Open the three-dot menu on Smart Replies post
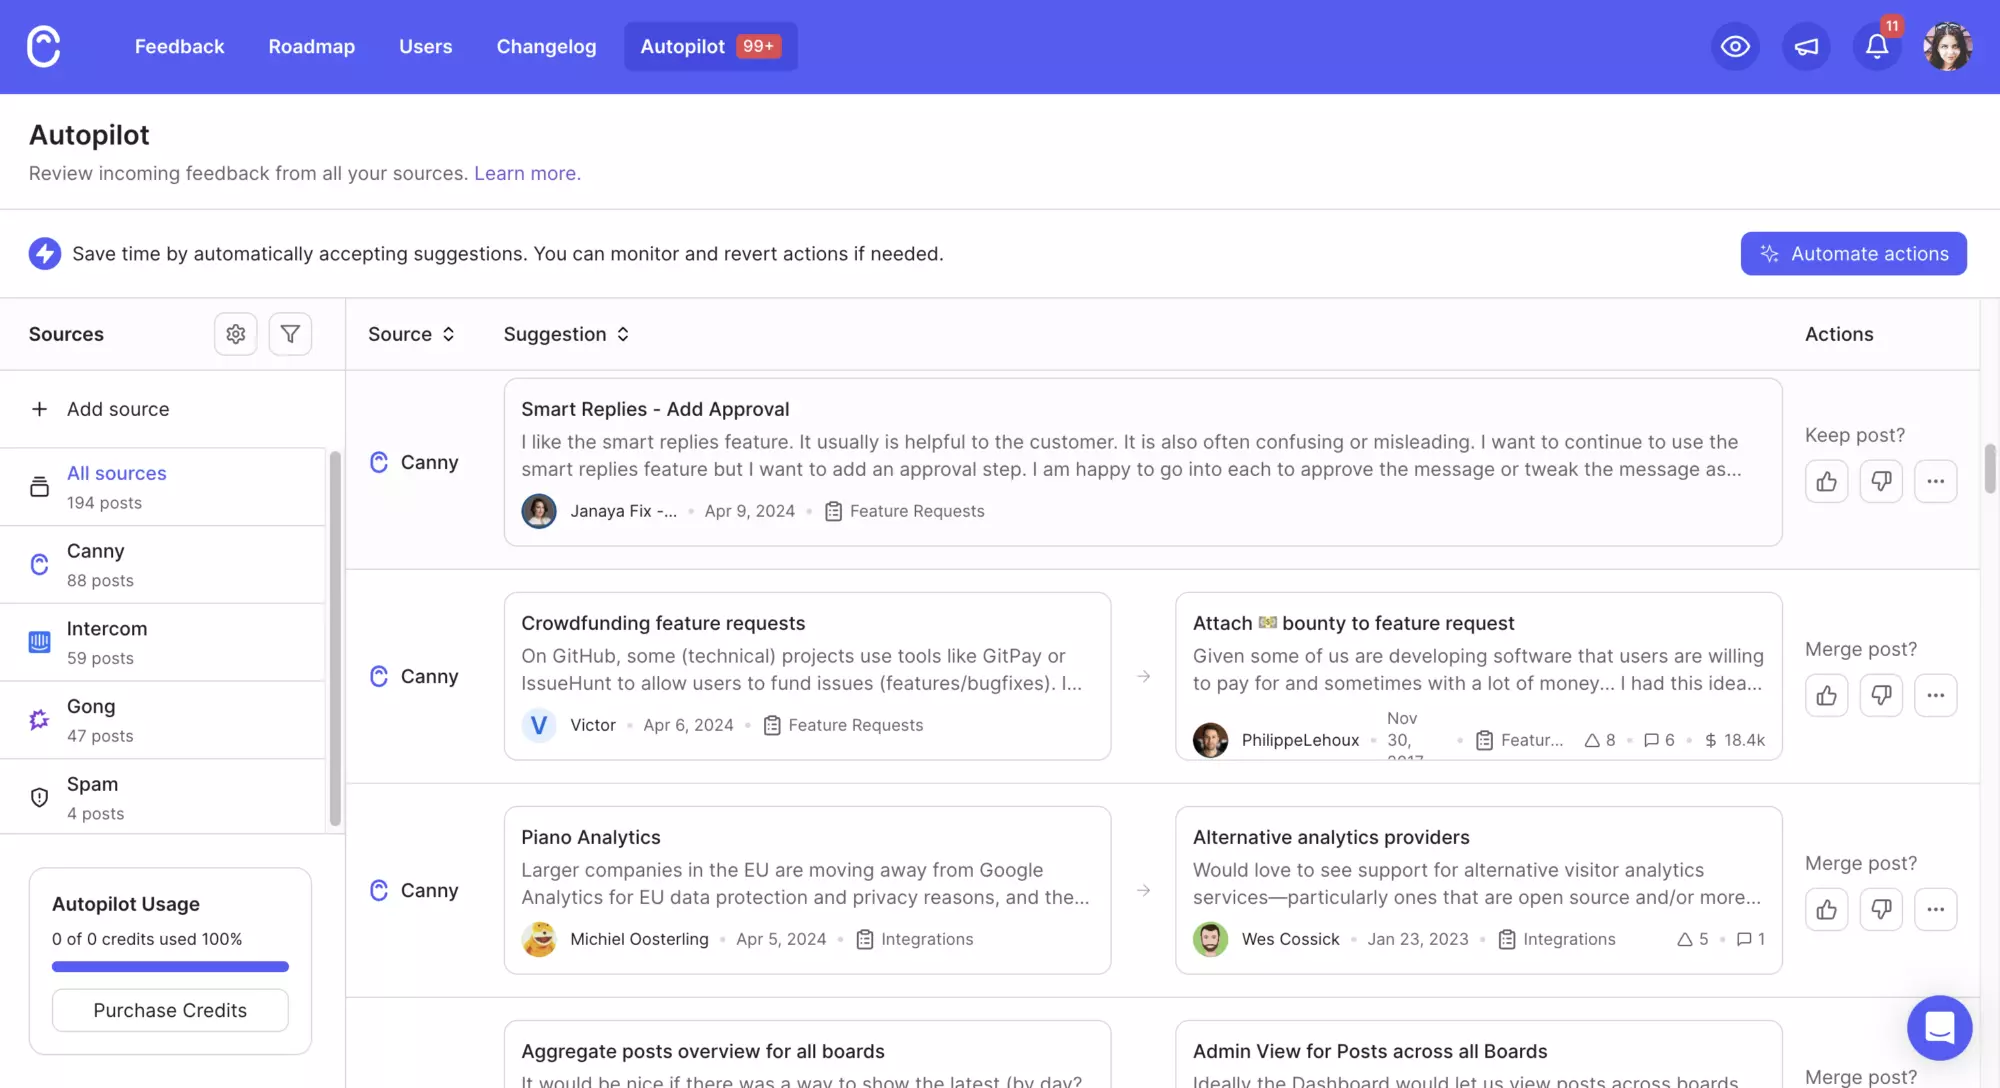2000x1088 pixels. point(1934,481)
